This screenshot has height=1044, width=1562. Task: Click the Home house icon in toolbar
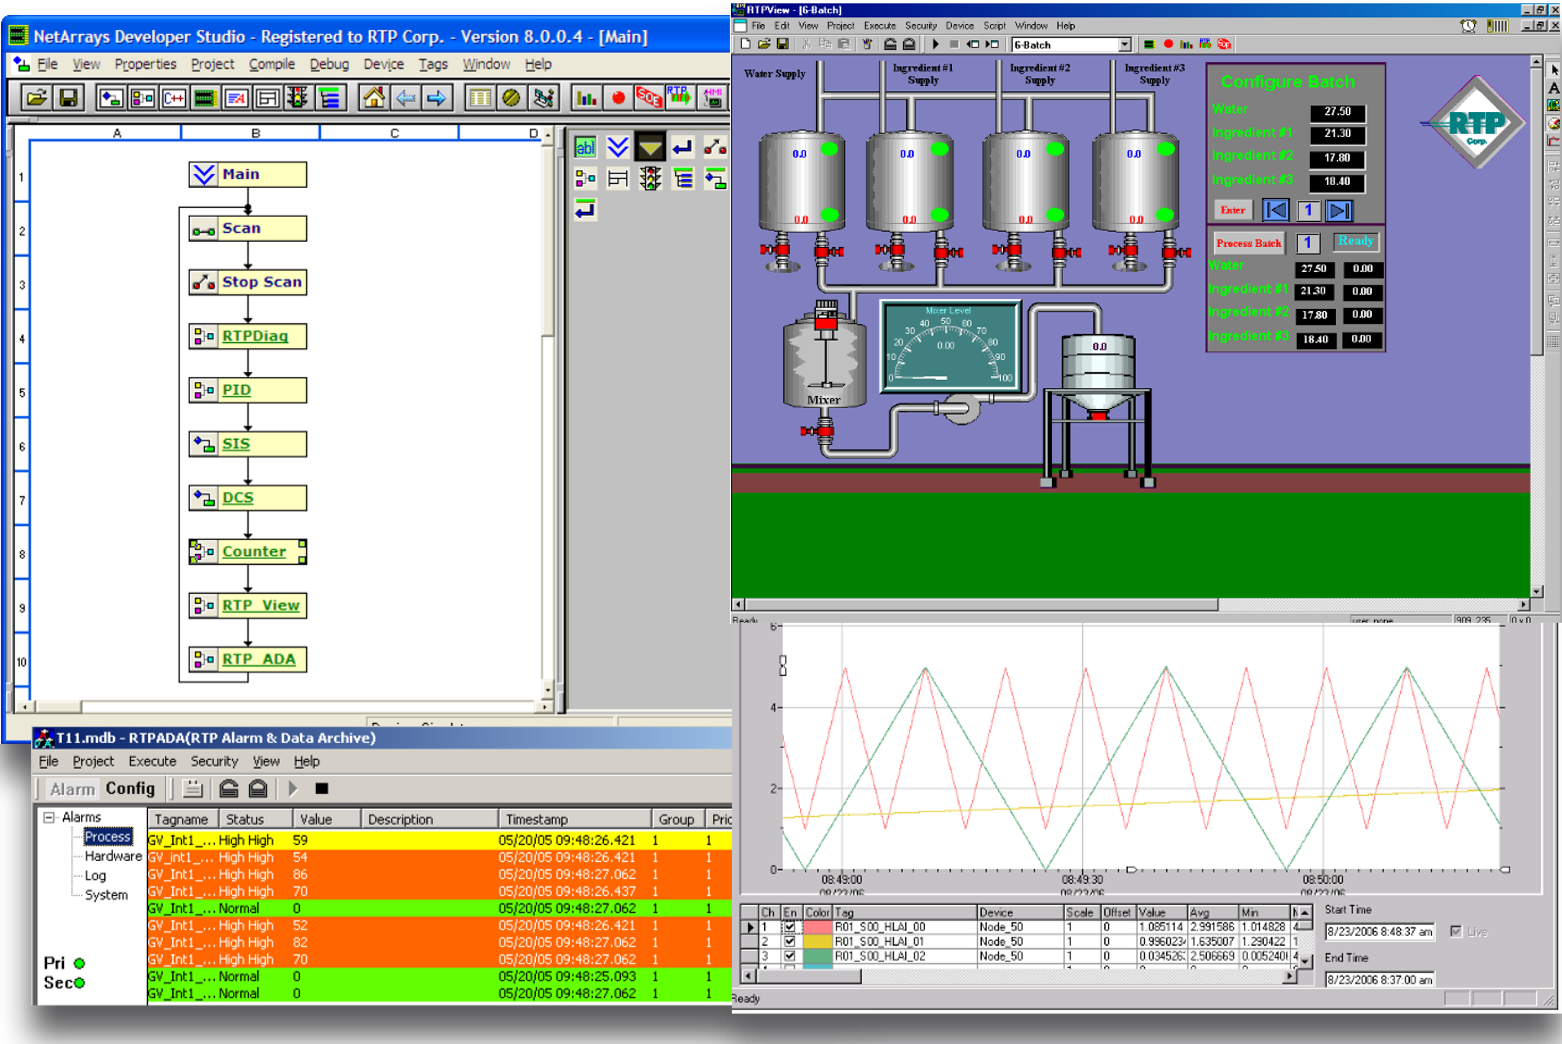pos(373,98)
